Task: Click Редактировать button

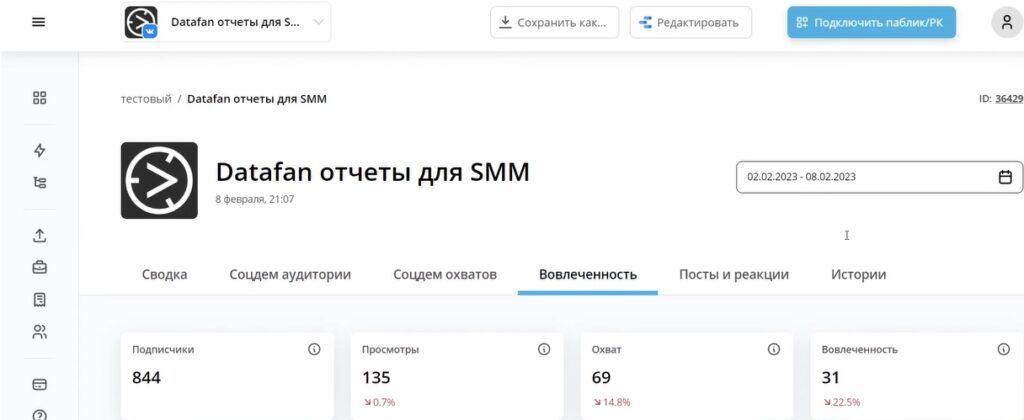Action: [x=690, y=22]
